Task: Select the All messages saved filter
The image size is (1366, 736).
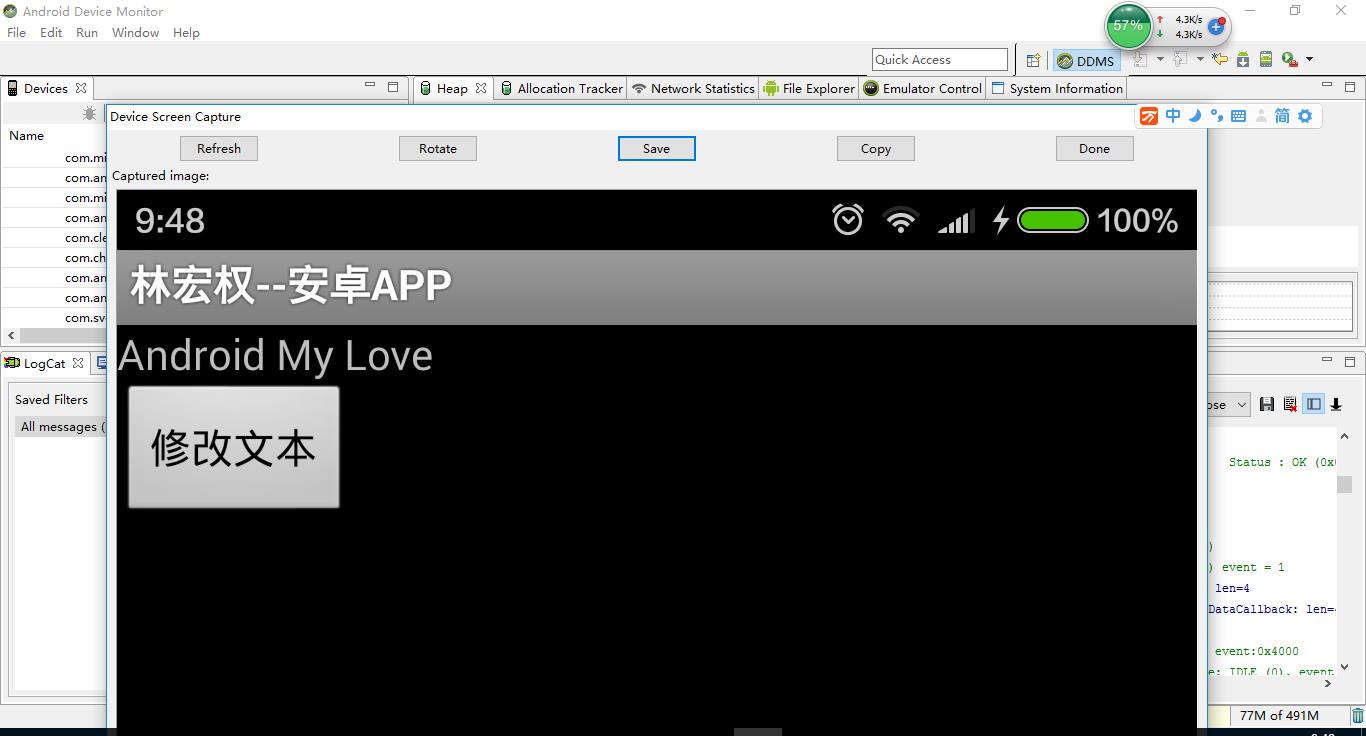Action: click(x=59, y=426)
